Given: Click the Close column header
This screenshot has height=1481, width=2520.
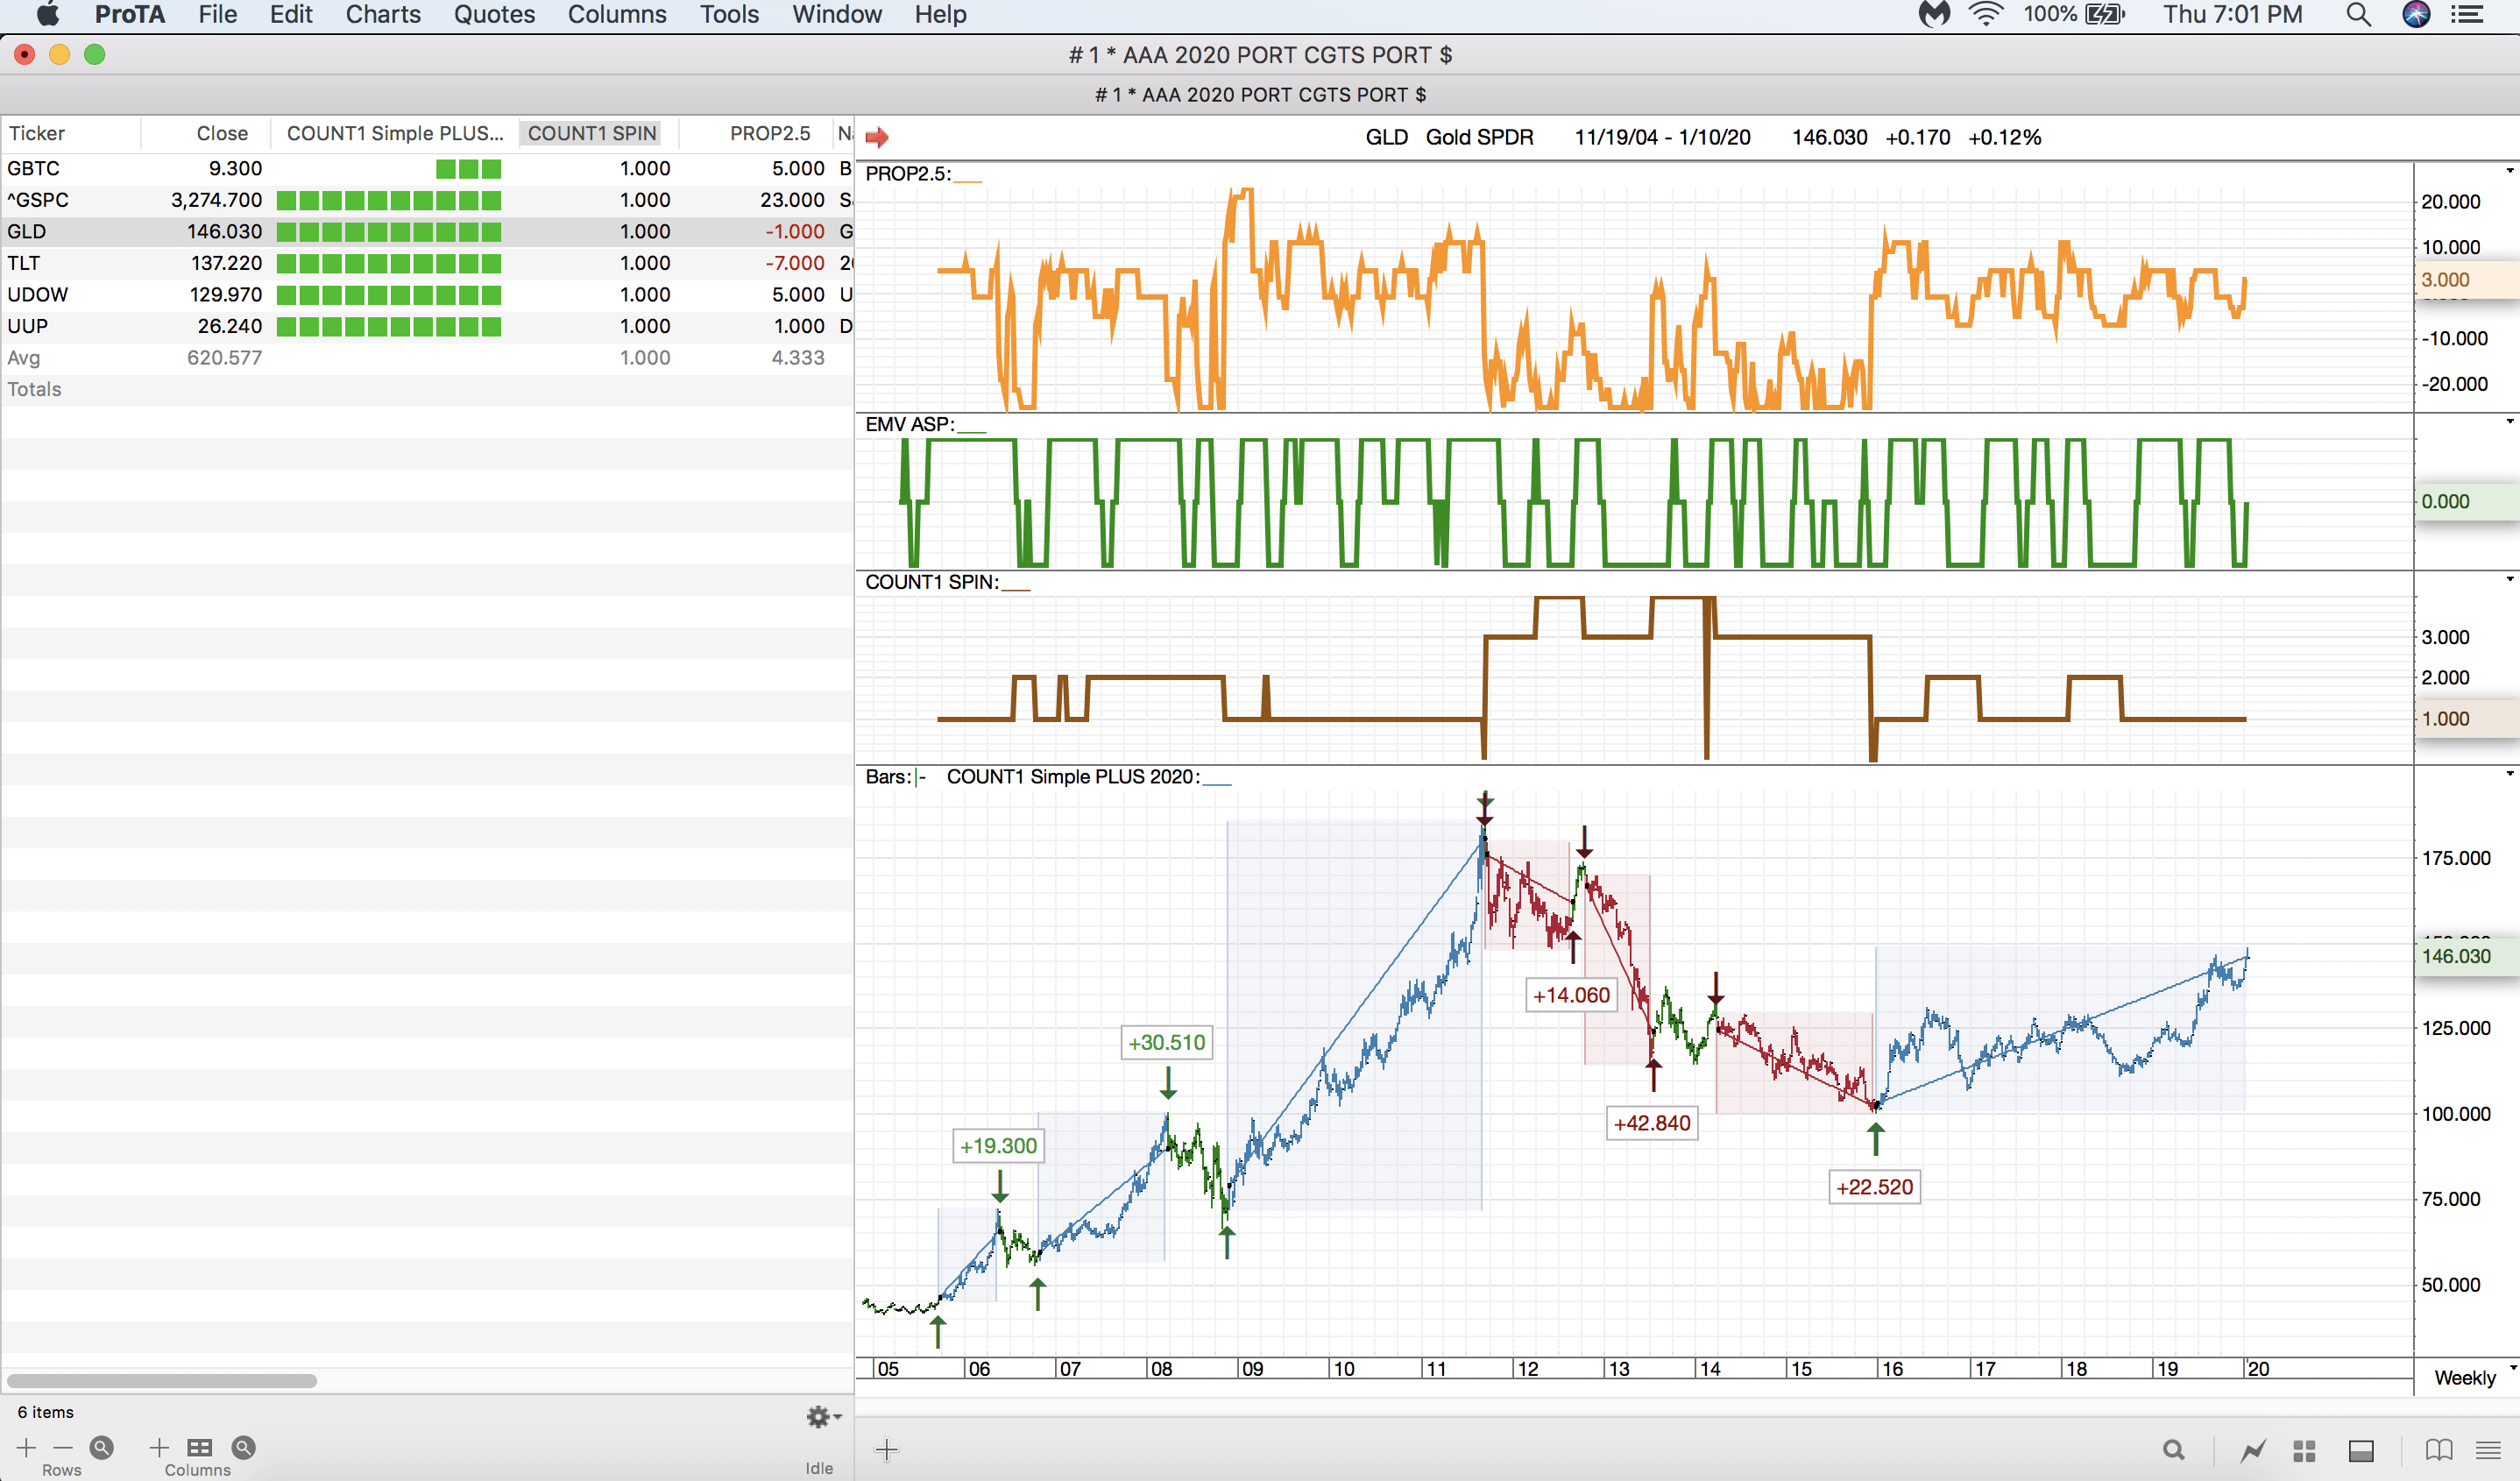Looking at the screenshot, I should (x=221, y=133).
